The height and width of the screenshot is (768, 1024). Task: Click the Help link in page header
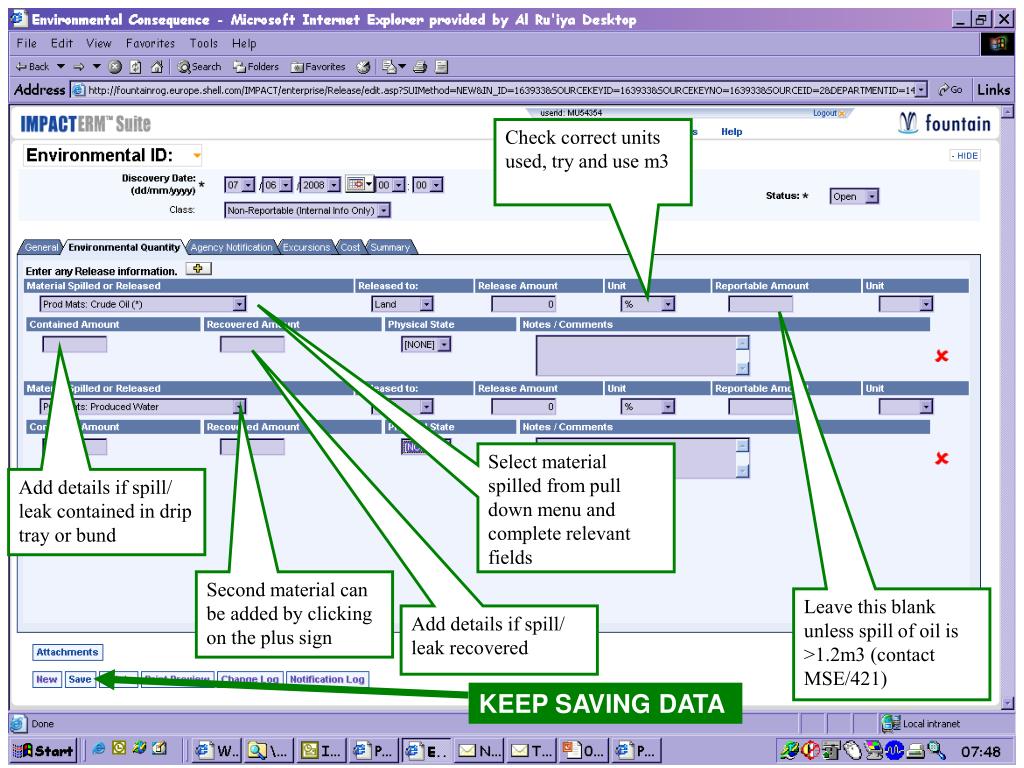pos(731,131)
